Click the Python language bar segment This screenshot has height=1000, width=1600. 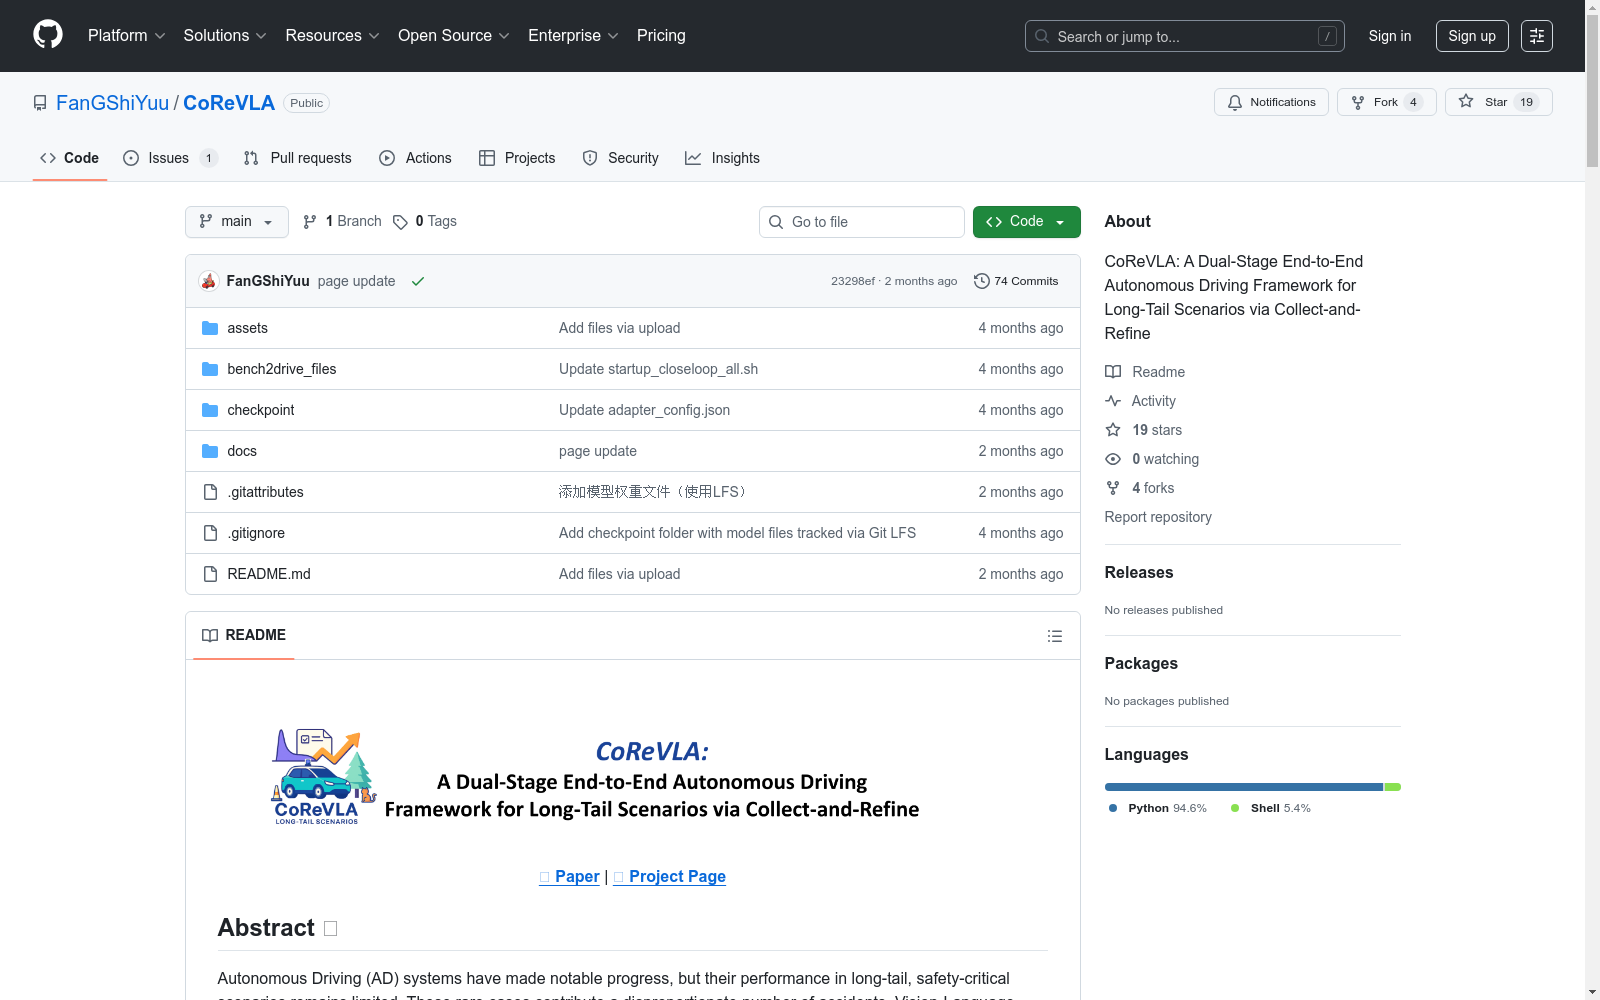pyautogui.click(x=1244, y=787)
